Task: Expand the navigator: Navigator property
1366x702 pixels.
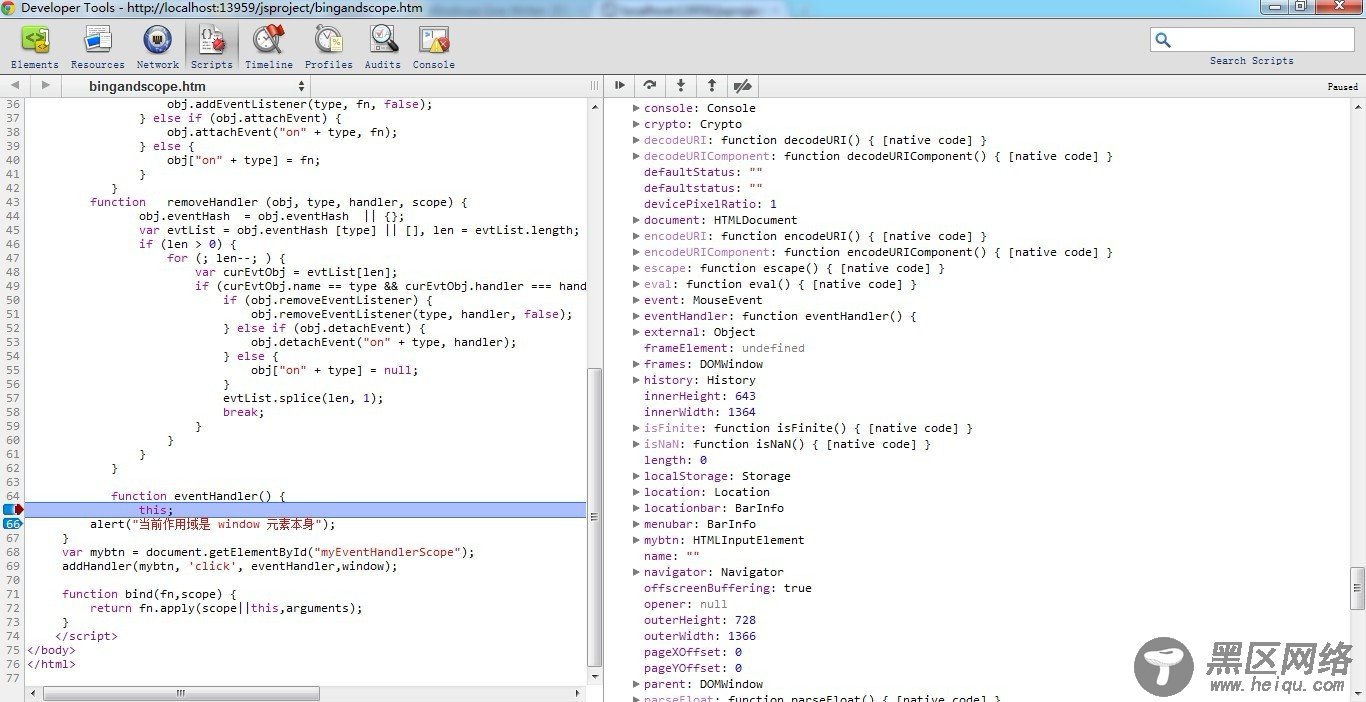Action: [636, 572]
